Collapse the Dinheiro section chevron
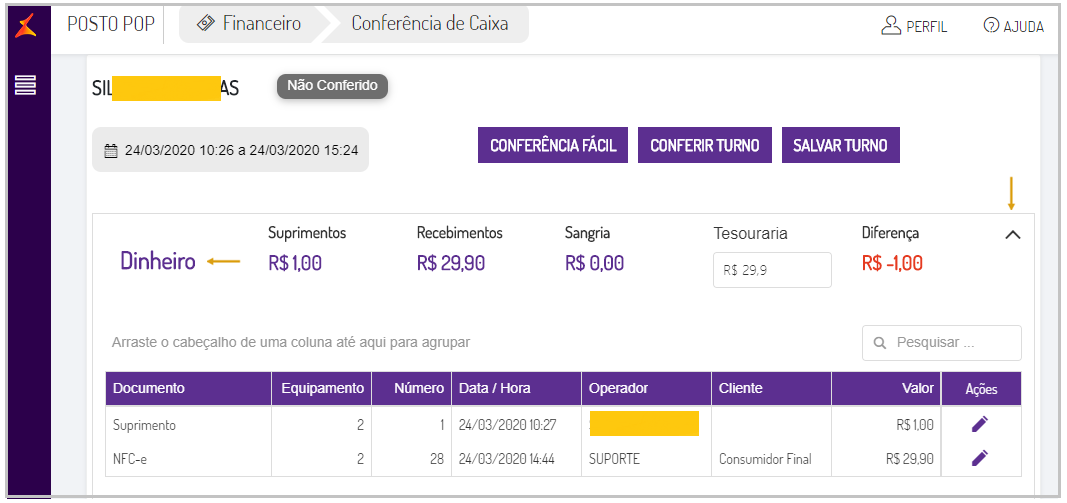1067x503 pixels. [1012, 236]
